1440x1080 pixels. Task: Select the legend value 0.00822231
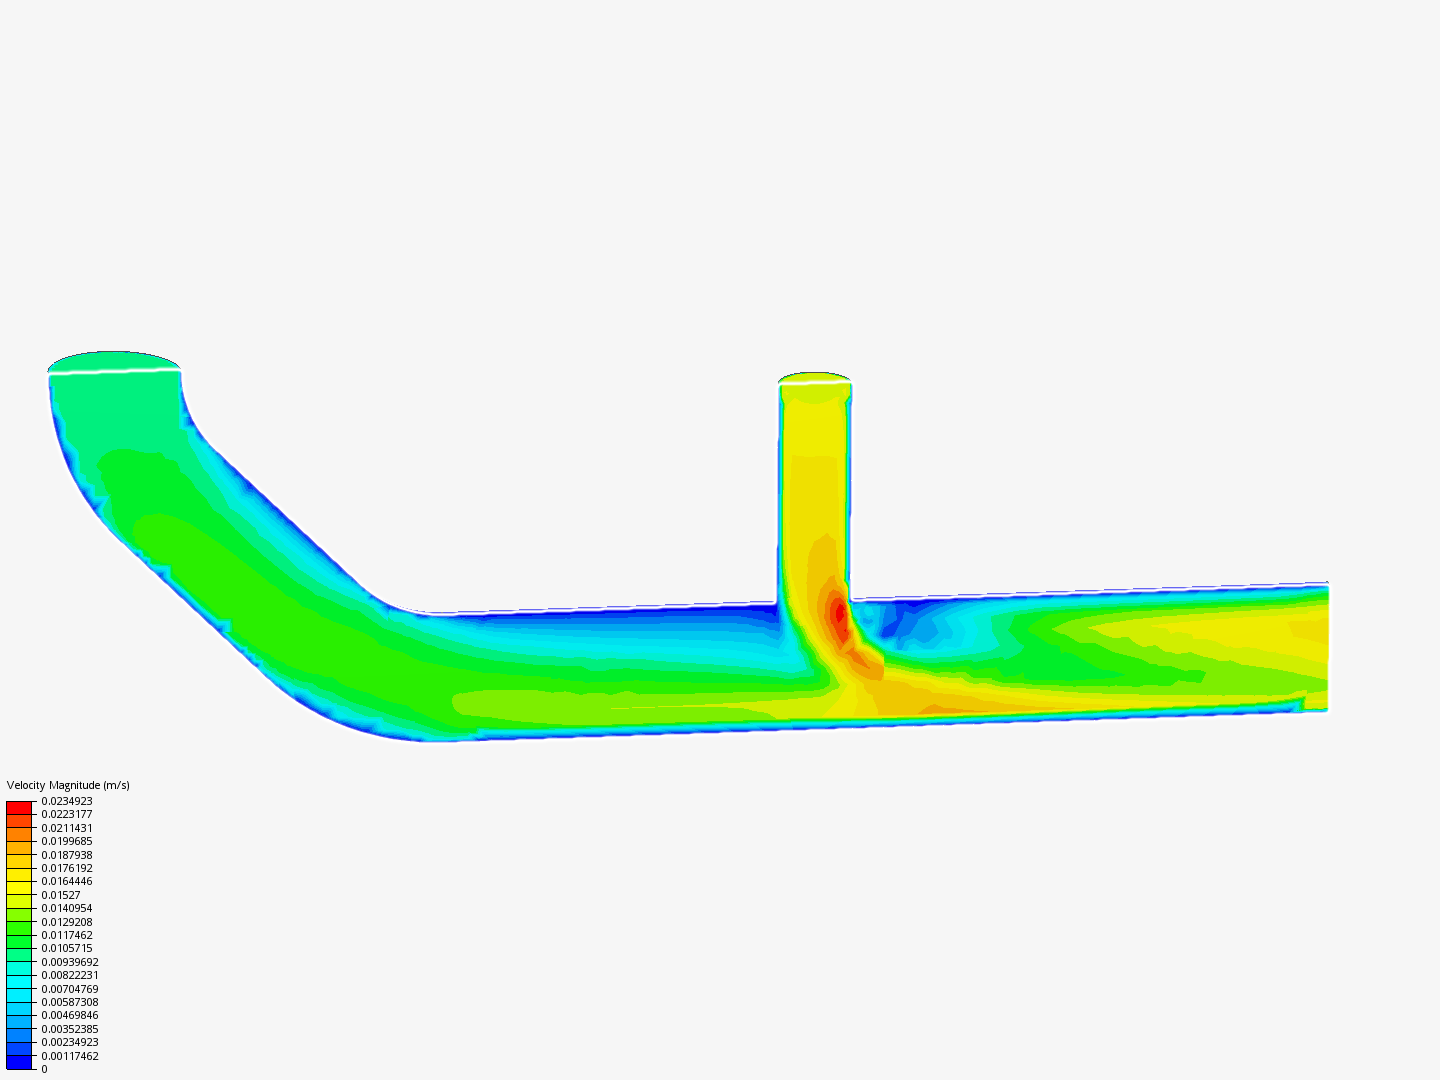click(x=70, y=975)
